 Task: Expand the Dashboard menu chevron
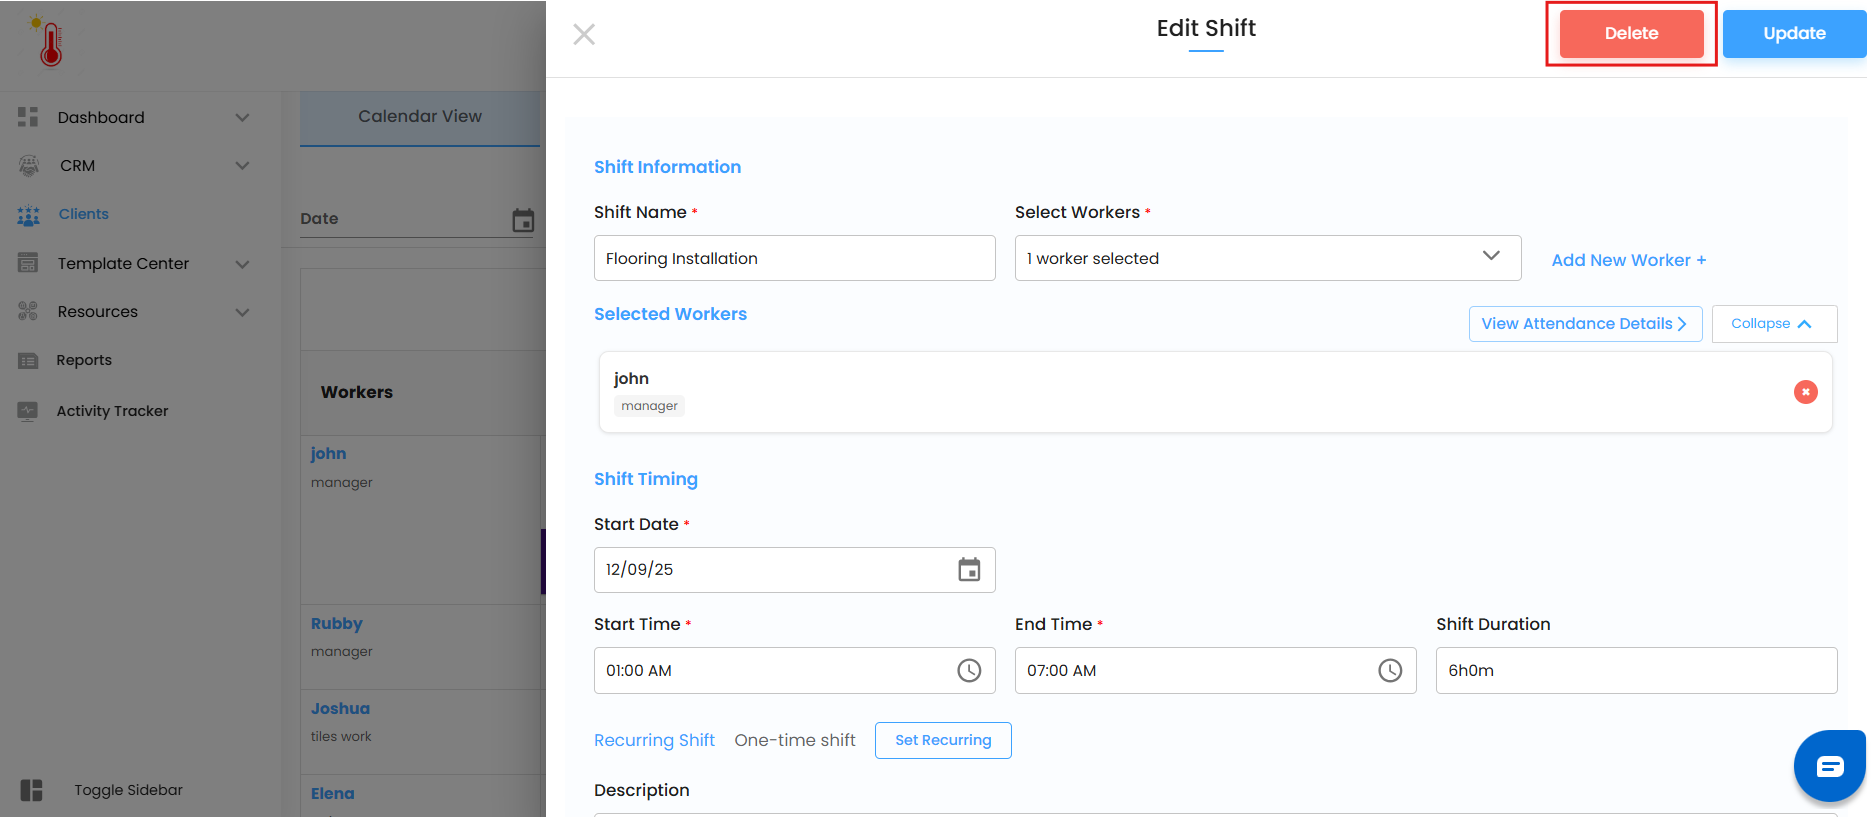click(242, 118)
